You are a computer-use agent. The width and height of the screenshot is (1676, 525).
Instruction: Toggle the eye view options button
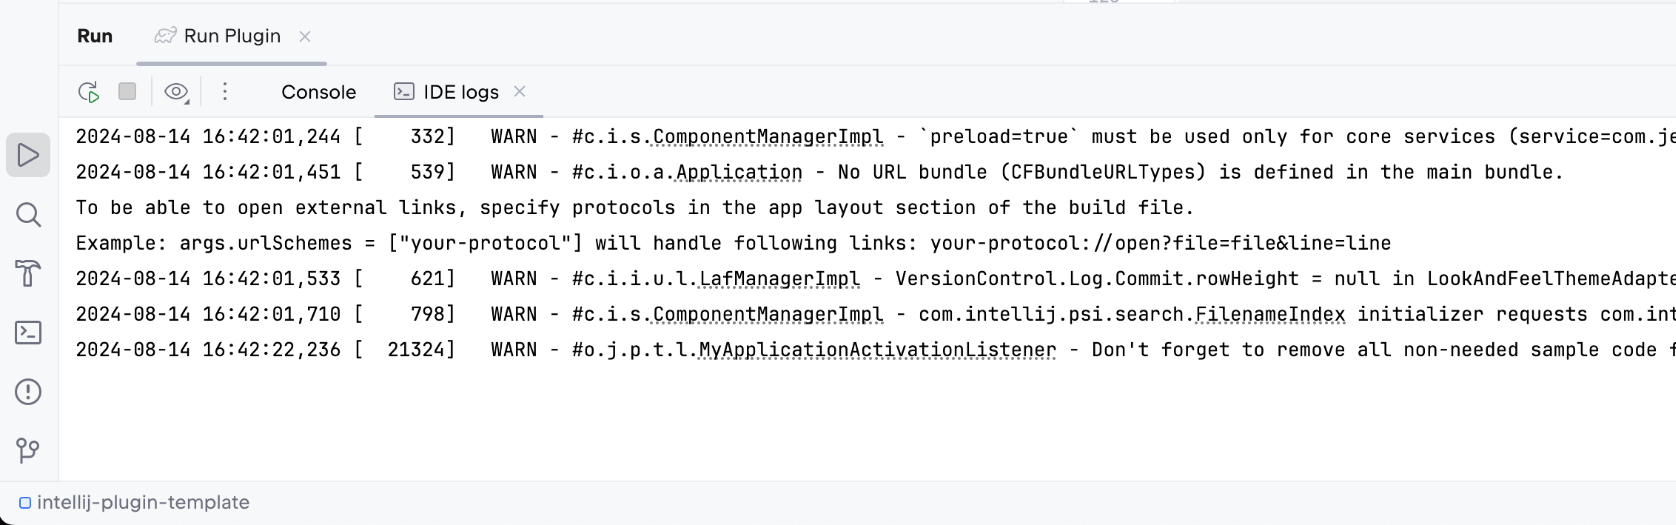click(176, 92)
